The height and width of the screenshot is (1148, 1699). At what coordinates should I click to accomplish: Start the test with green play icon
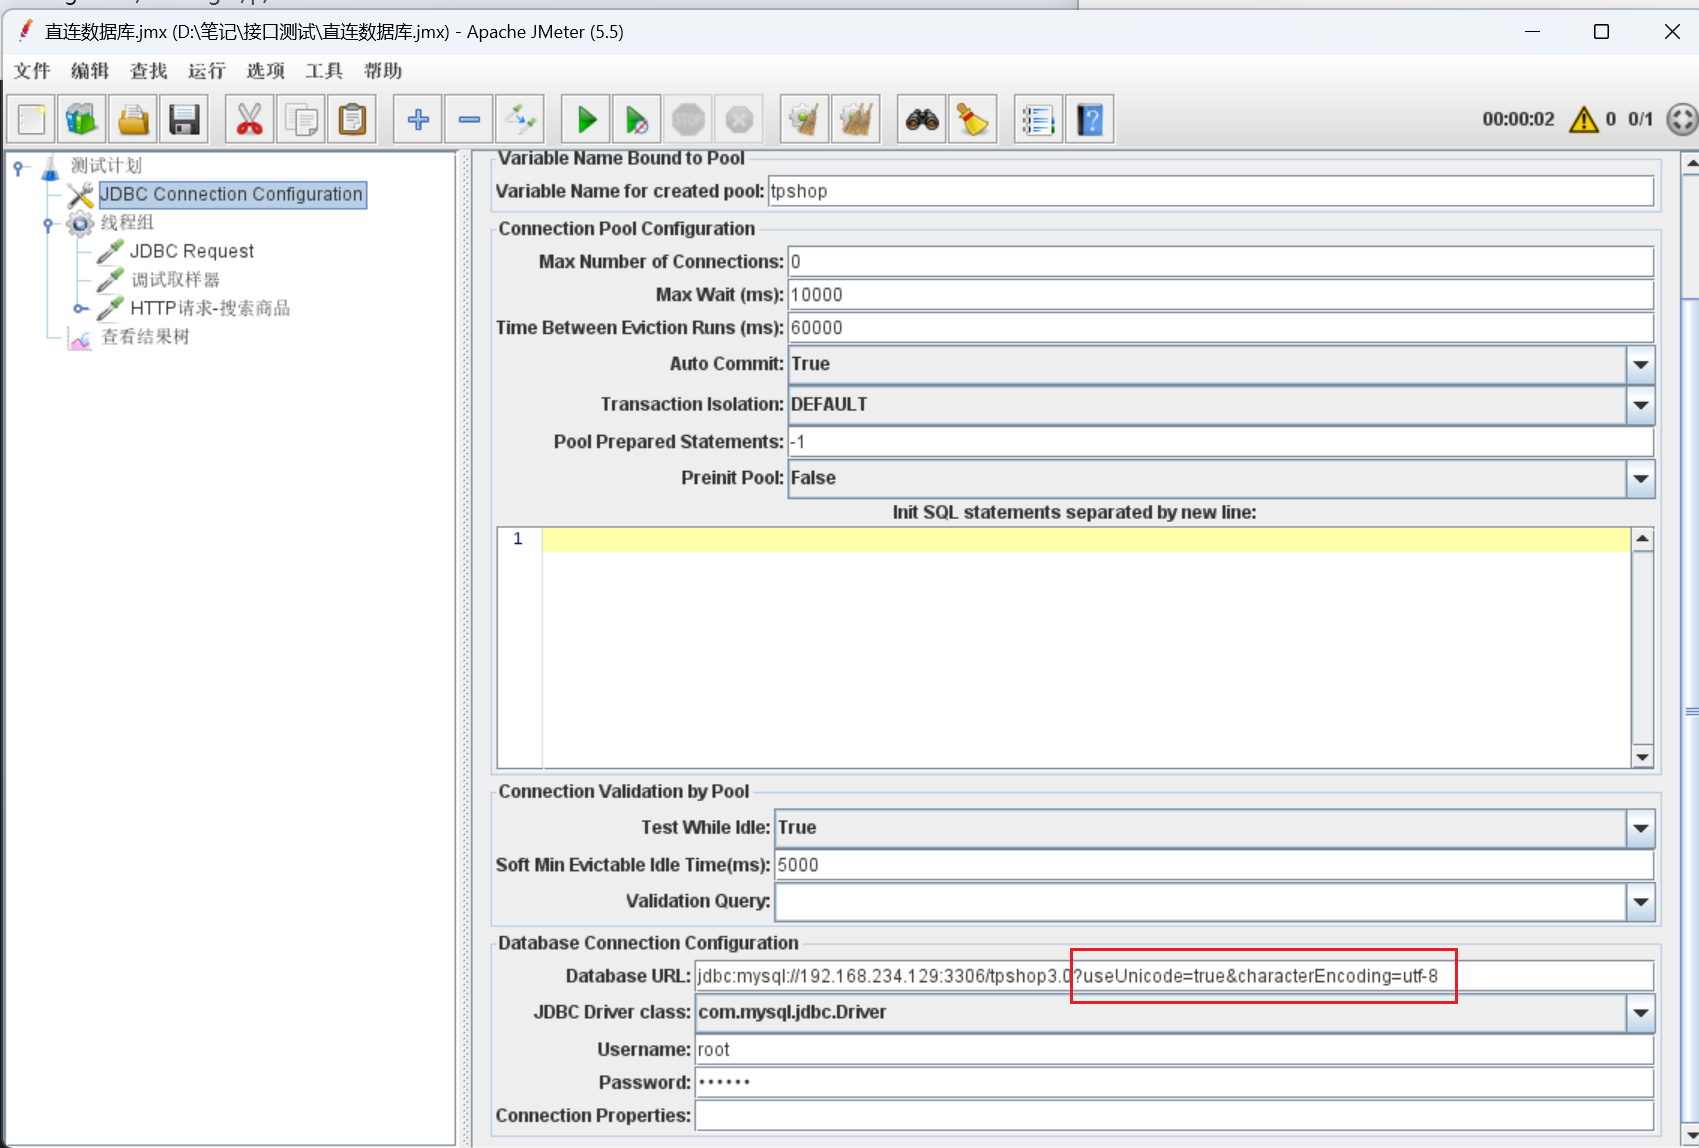click(586, 120)
